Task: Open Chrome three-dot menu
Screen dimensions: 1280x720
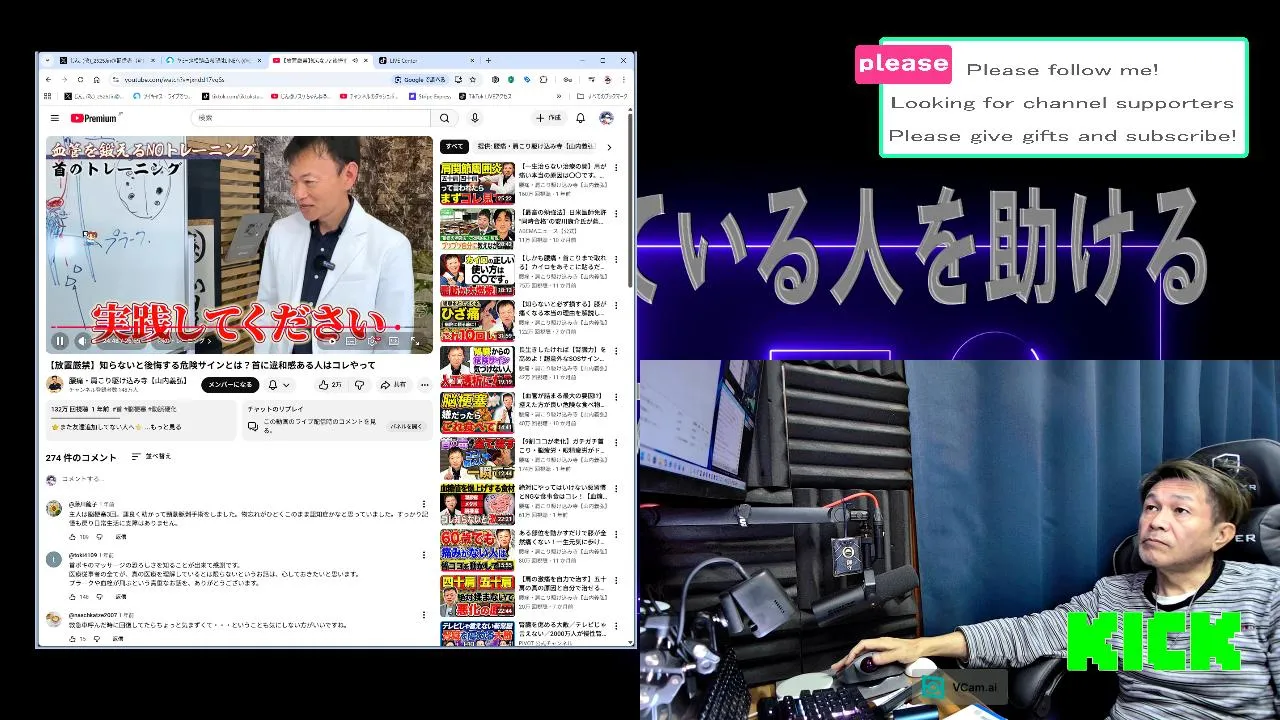Action: [624, 79]
